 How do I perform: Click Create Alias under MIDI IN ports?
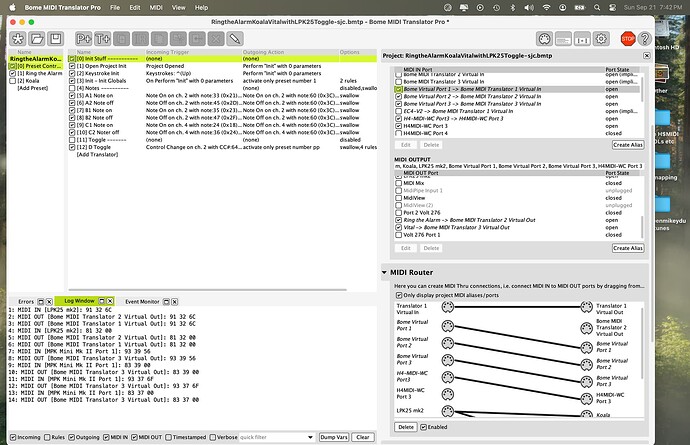click(628, 145)
